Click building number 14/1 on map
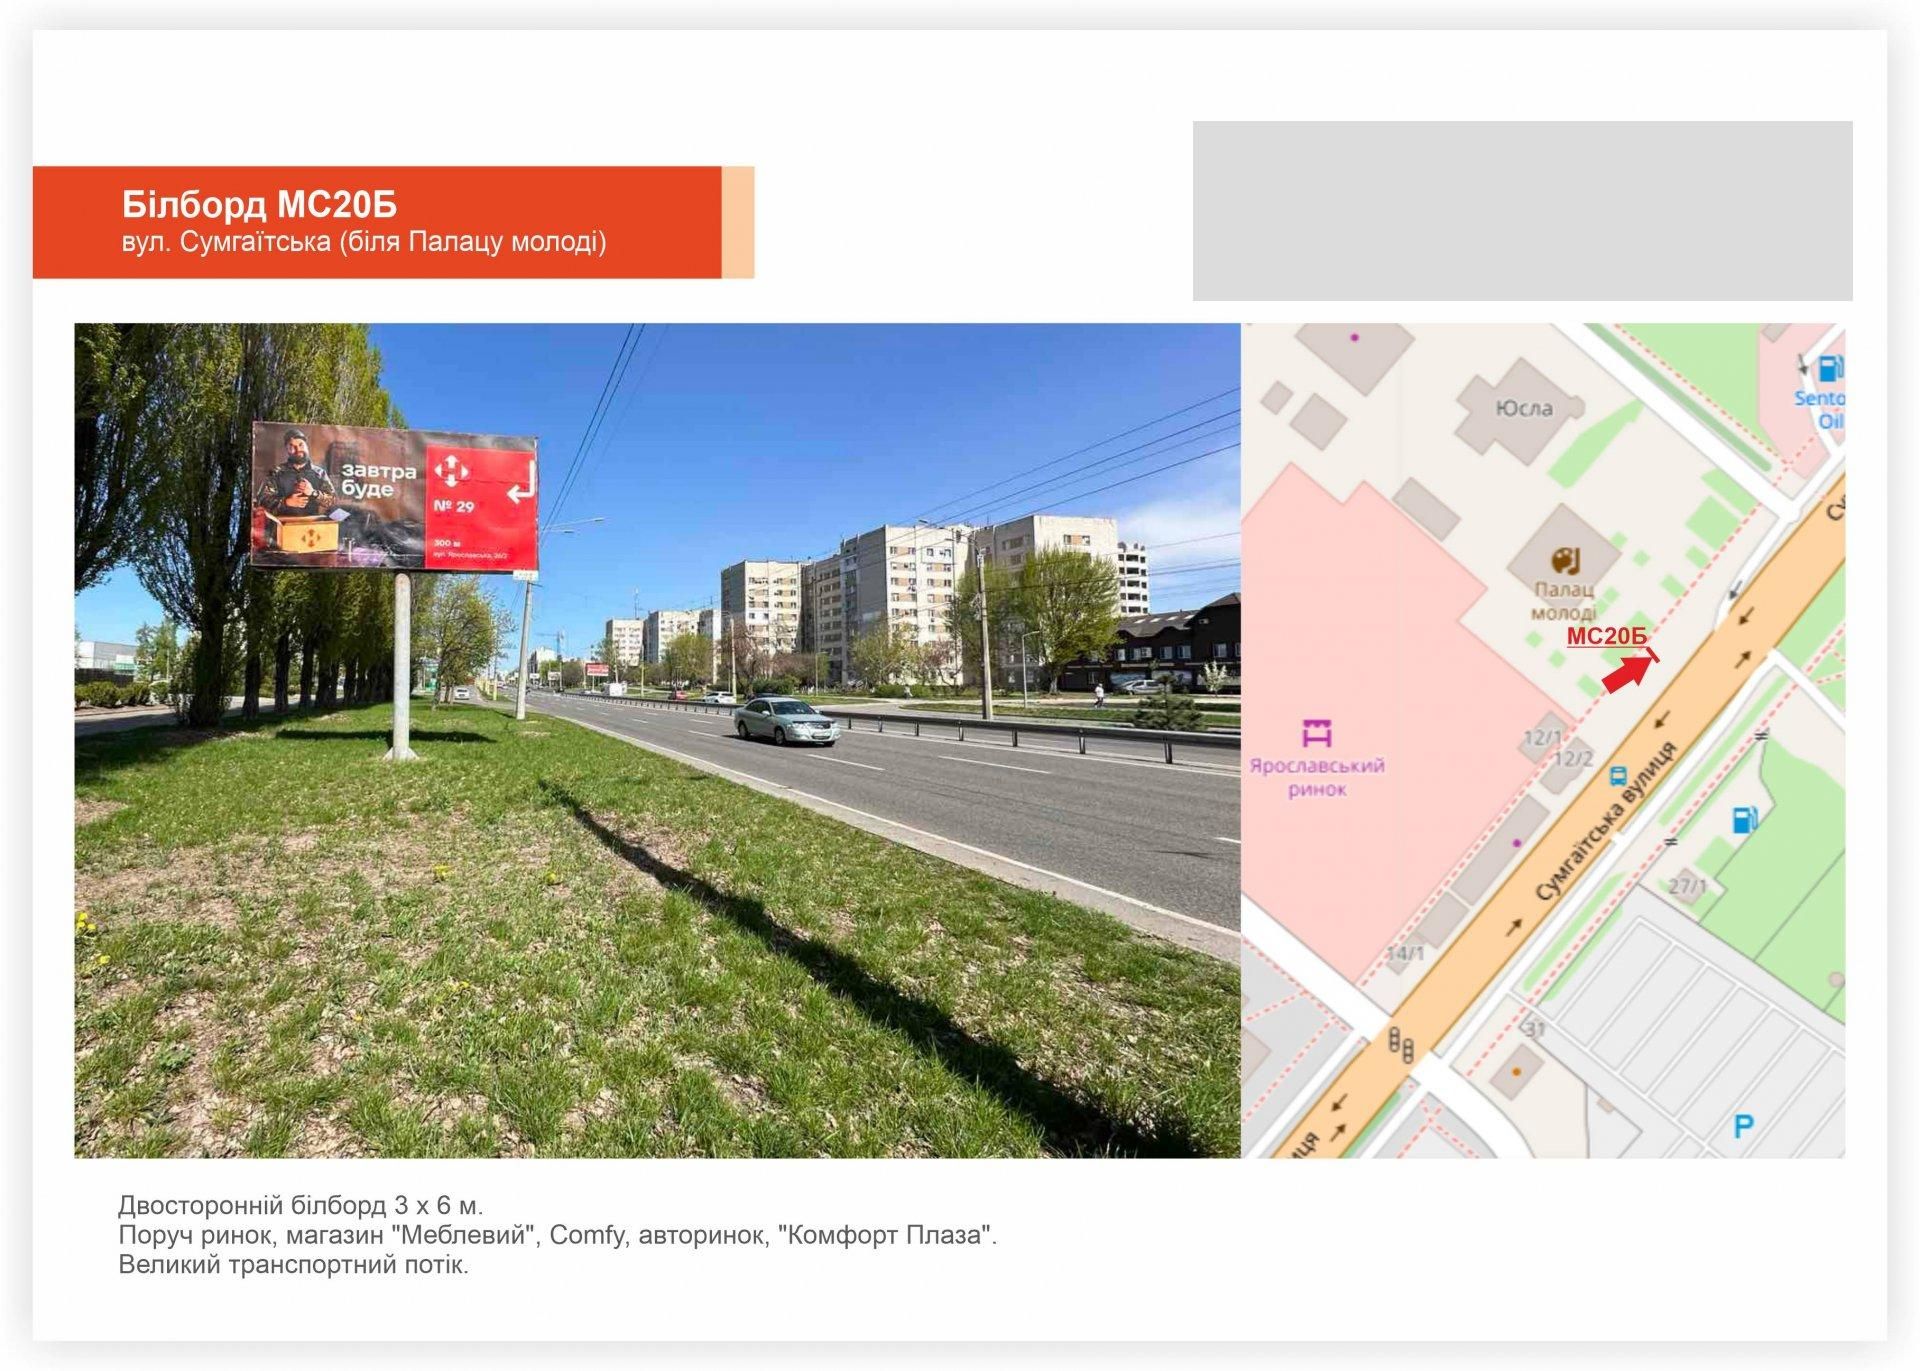This screenshot has height=1371, width=1920. point(1405,953)
